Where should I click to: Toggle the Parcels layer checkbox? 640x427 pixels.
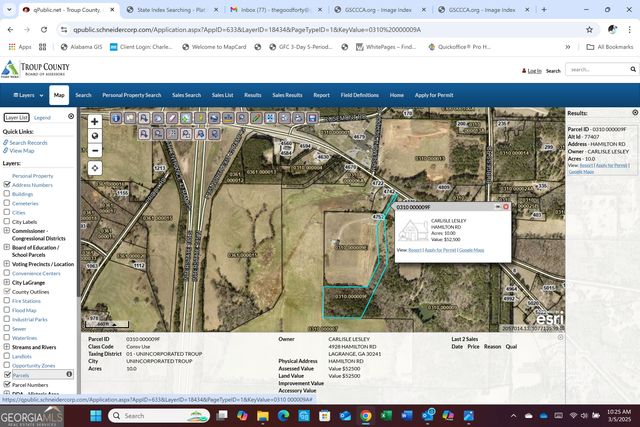pyautogui.click(x=7, y=374)
